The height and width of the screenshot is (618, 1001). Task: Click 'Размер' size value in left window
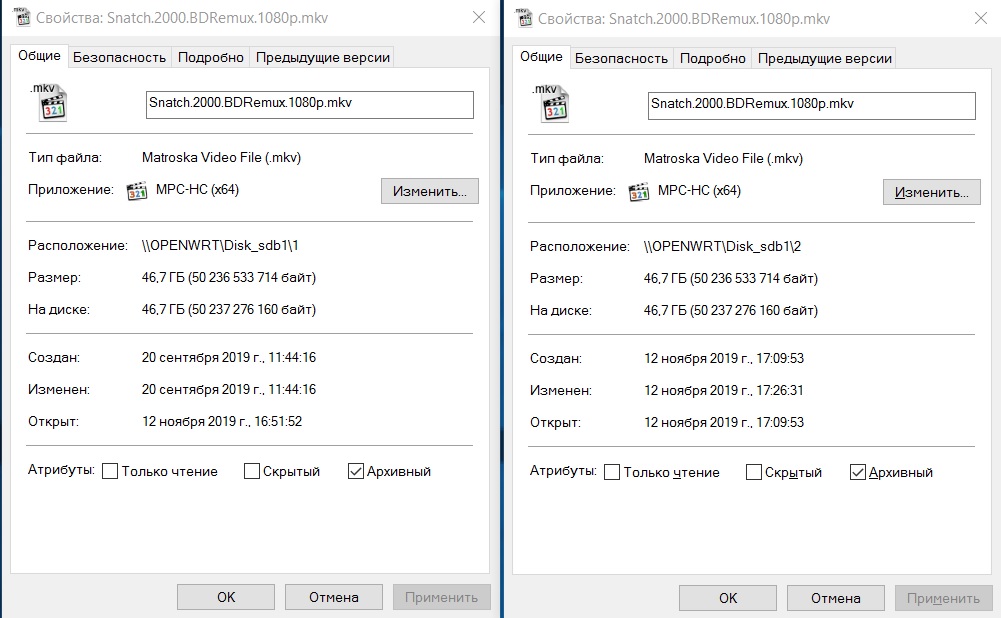point(229,277)
